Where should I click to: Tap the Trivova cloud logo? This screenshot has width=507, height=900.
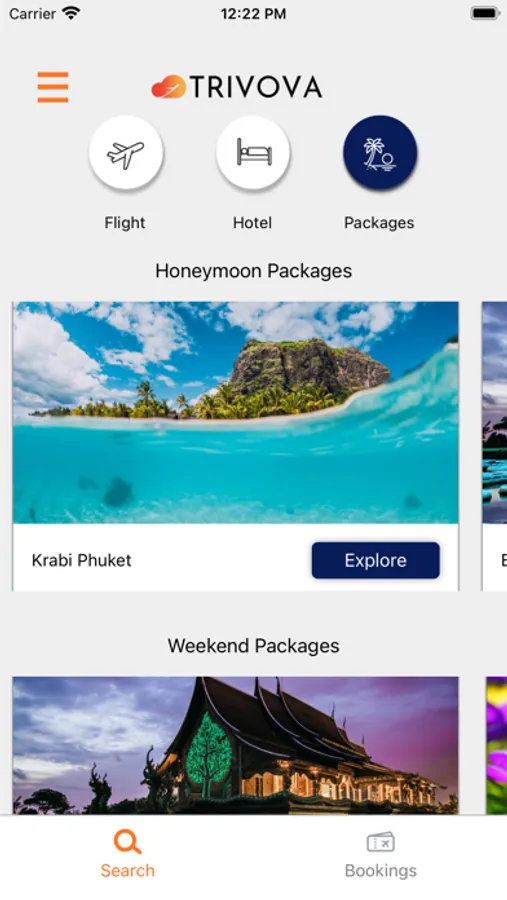coord(169,87)
